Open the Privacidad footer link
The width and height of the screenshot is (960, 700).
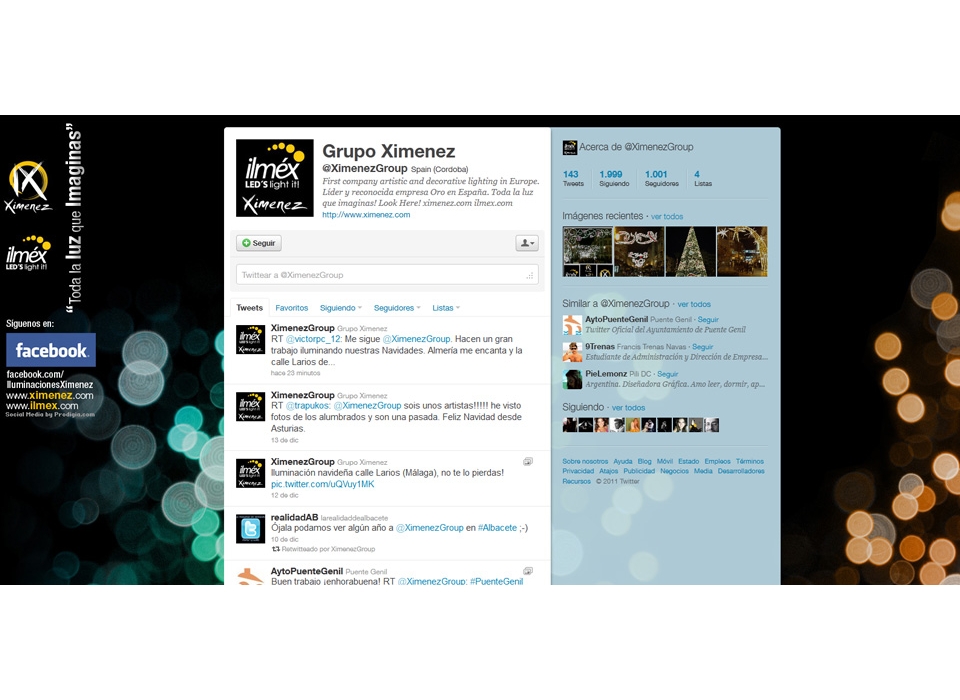click(578, 471)
